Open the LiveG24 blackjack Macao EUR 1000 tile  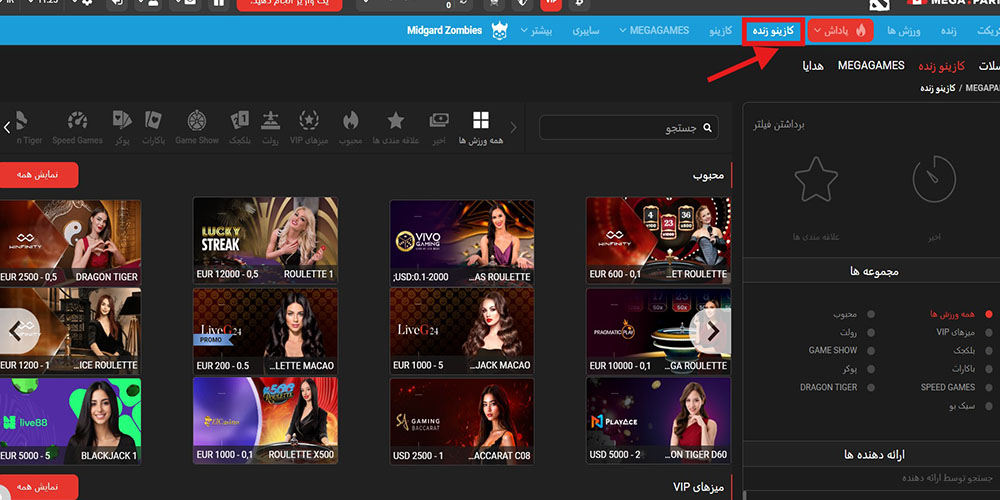[462, 331]
